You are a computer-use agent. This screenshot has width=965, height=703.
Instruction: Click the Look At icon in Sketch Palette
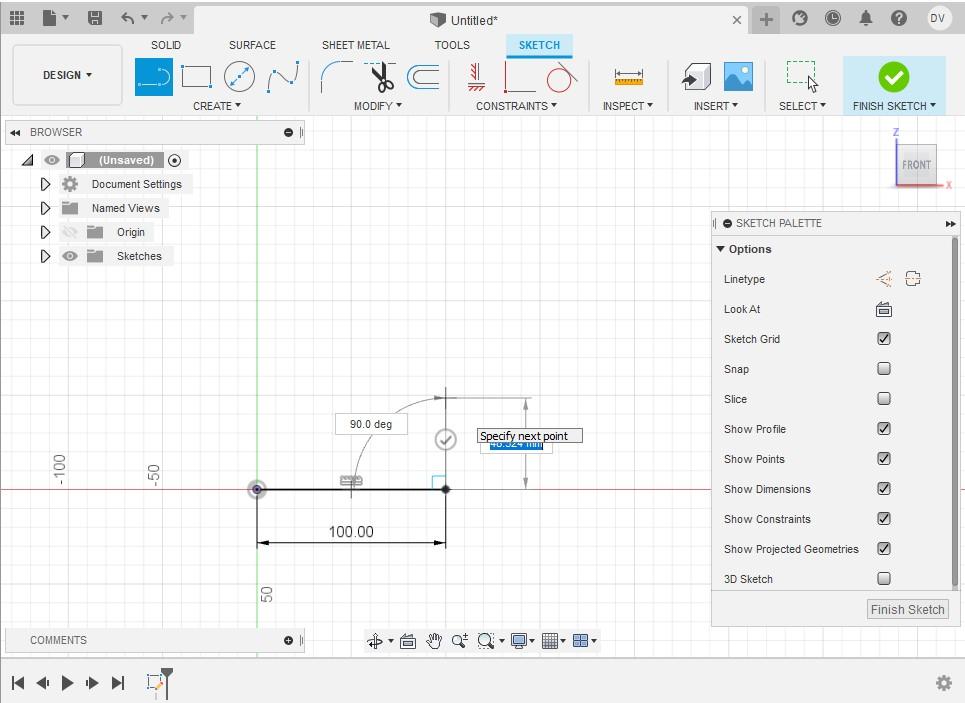[884, 309]
